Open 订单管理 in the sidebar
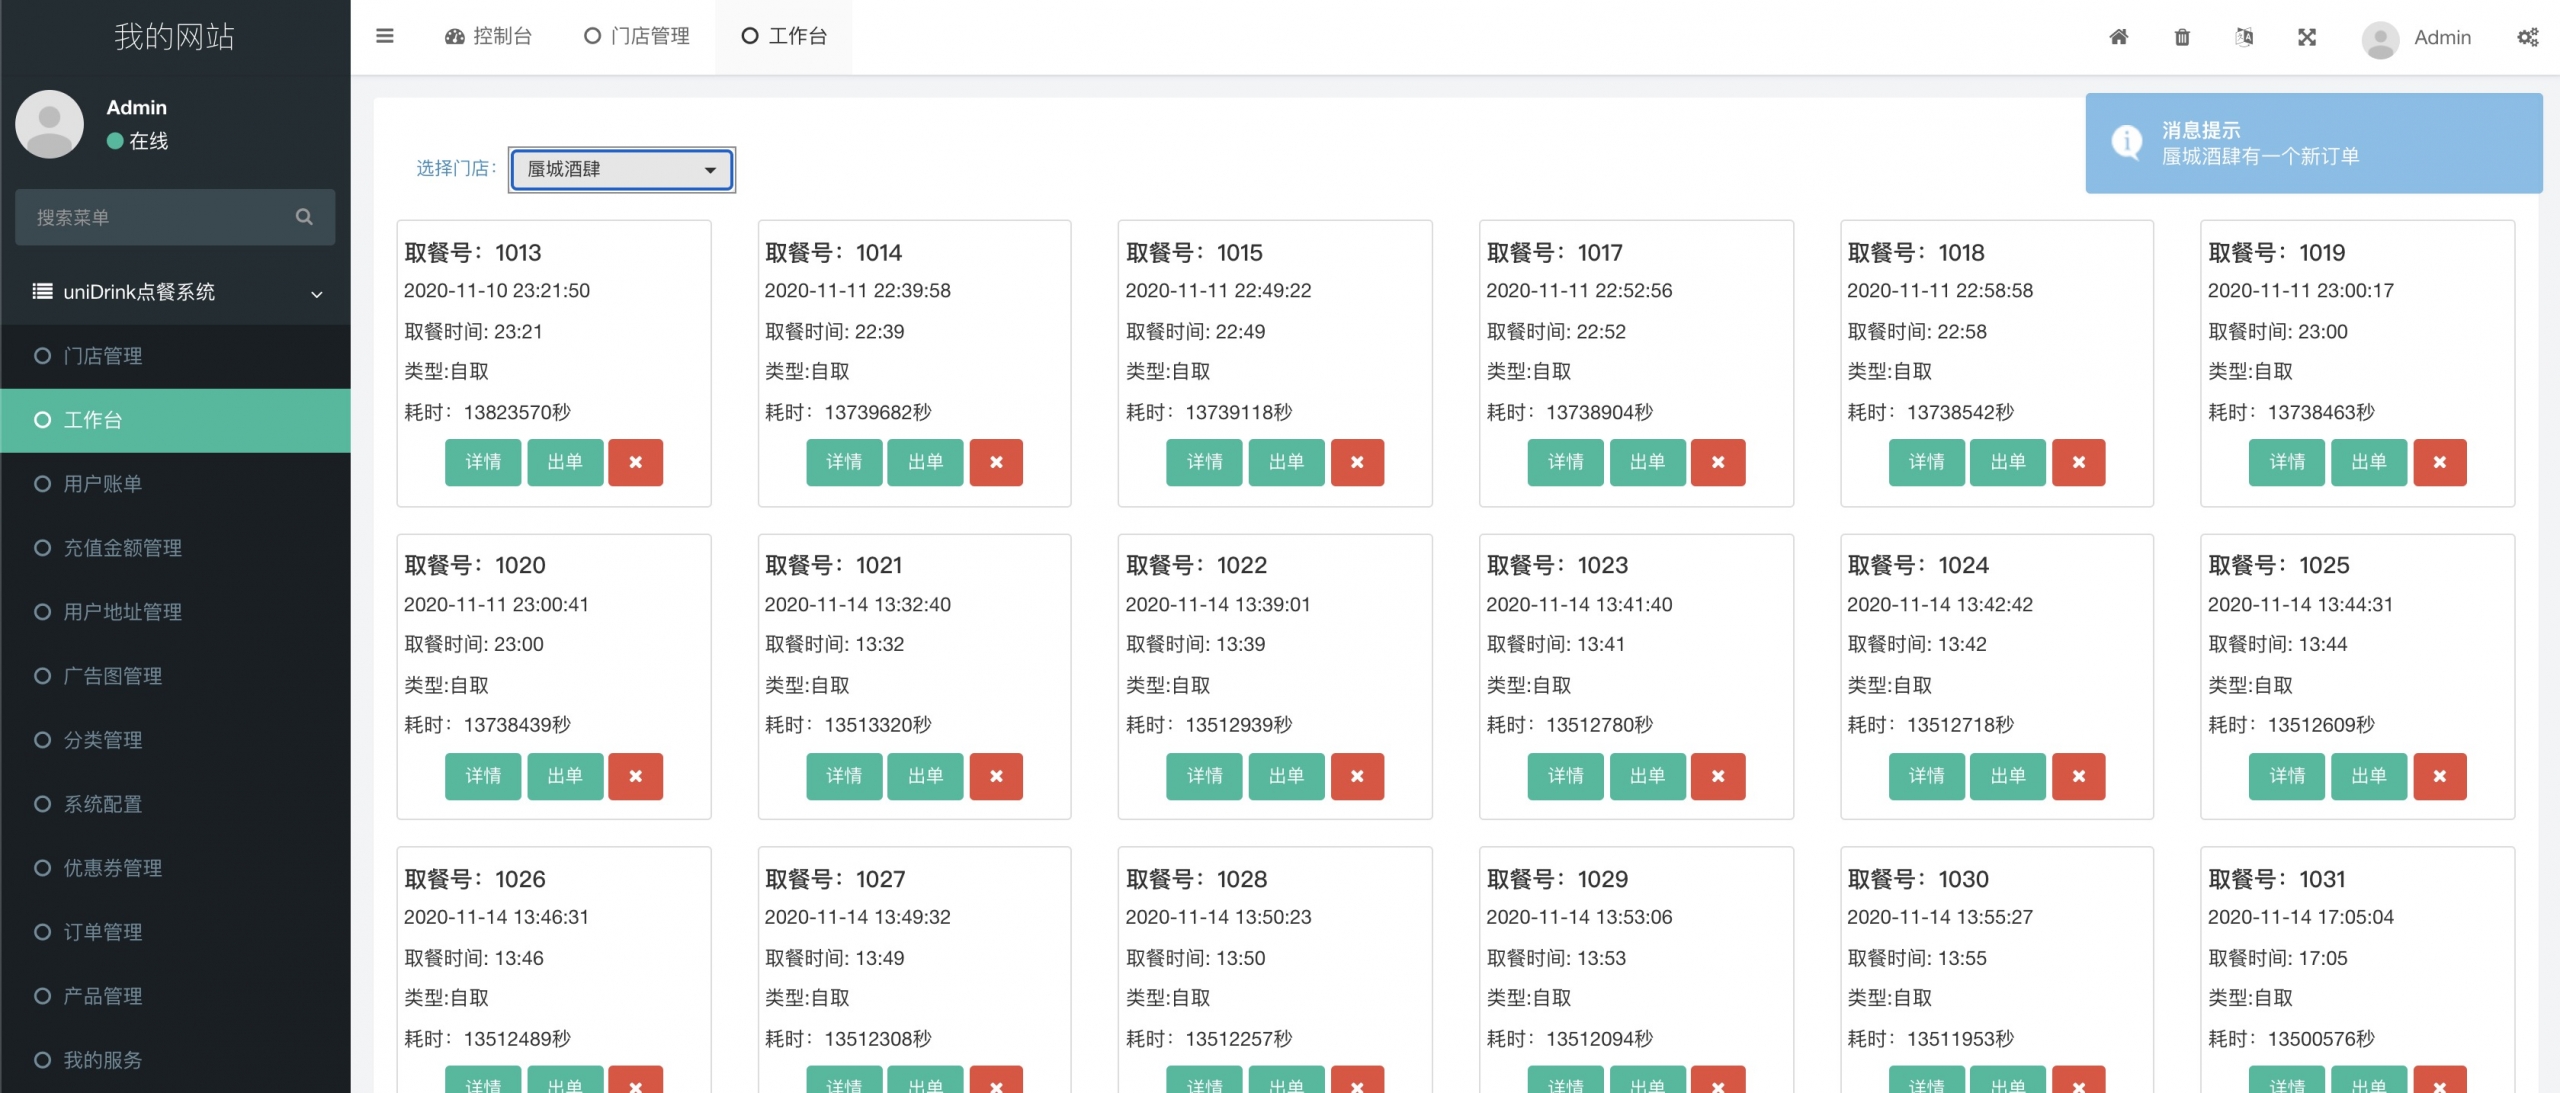The height and width of the screenshot is (1093, 2560). coord(175,932)
